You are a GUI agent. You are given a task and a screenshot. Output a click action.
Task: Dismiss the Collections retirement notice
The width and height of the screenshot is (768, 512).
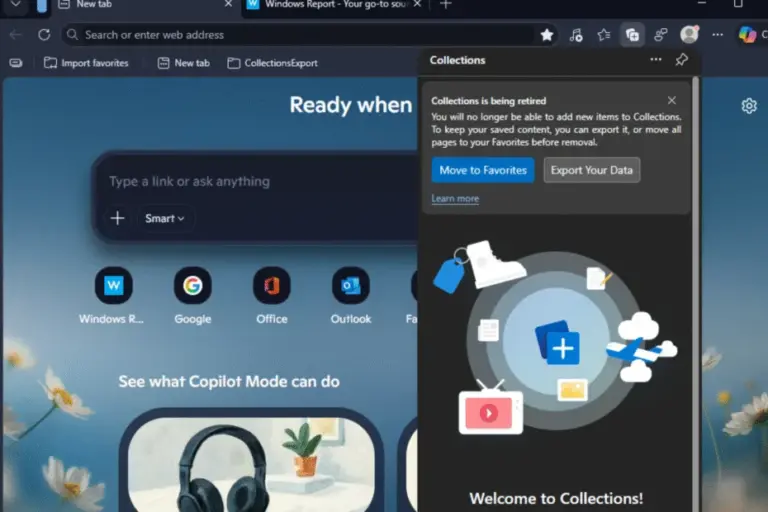point(672,100)
